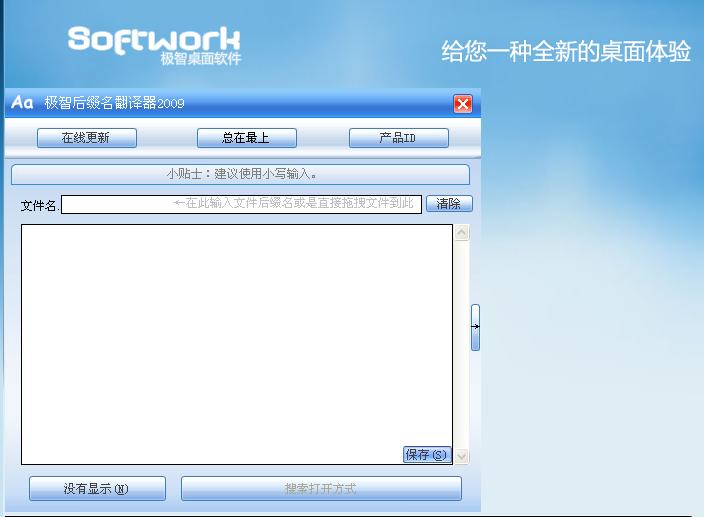The image size is (704, 517).
Task: Click inside the large results text area
Action: pyautogui.click(x=237, y=344)
